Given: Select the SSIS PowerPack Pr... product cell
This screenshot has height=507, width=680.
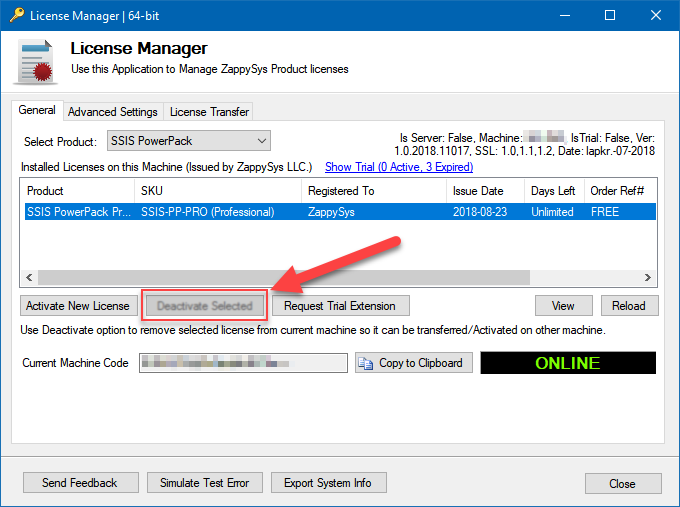Looking at the screenshot, I should (x=78, y=212).
